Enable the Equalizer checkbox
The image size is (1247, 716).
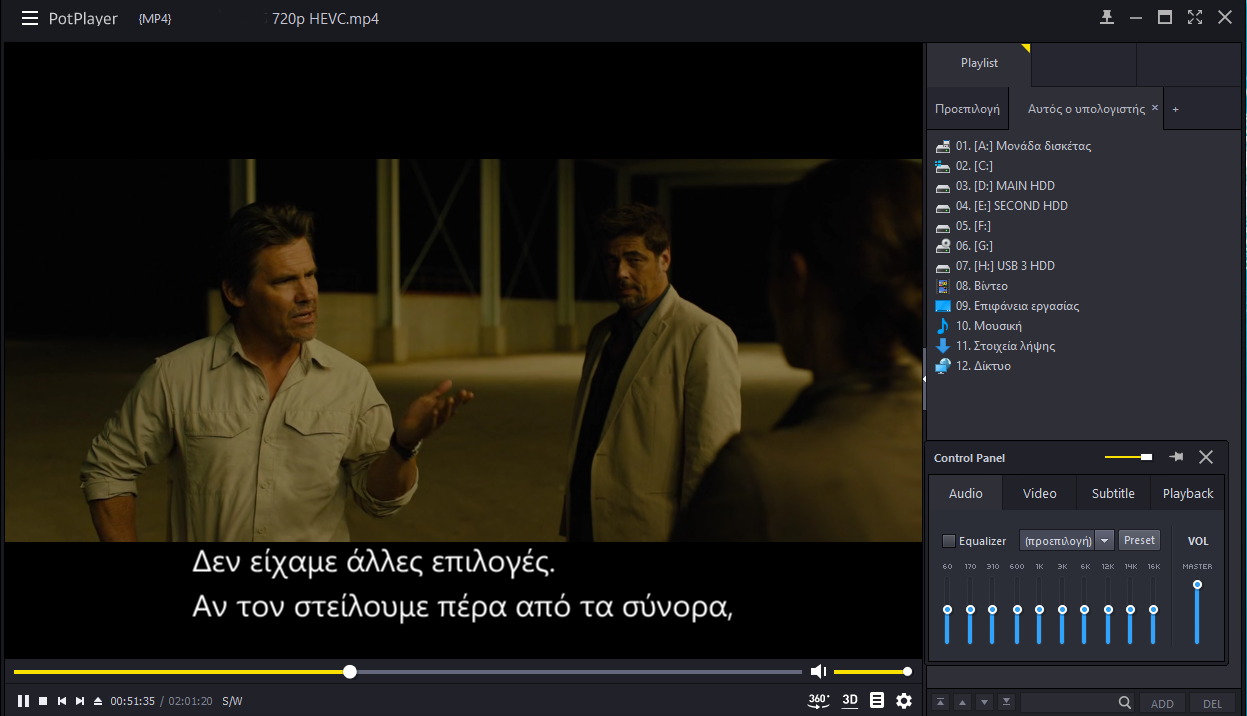coord(949,541)
